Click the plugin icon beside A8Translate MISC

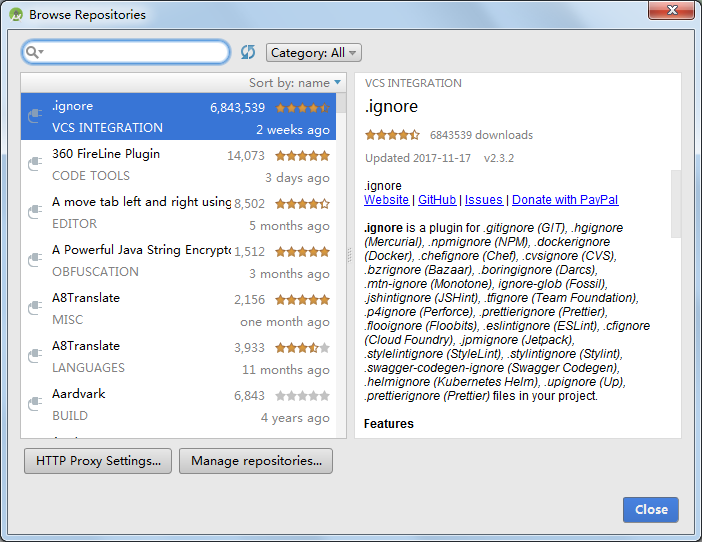click(x=35, y=308)
